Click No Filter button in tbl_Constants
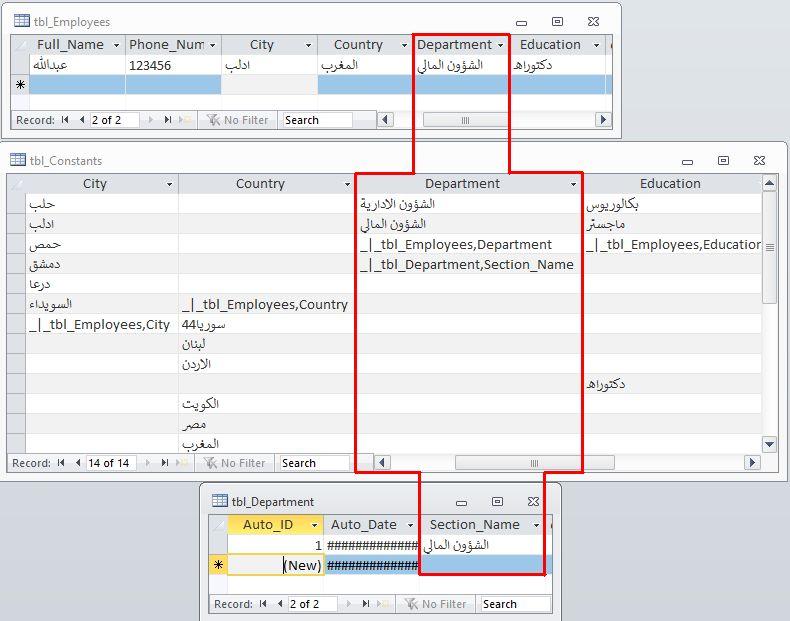Viewport: 790px width, 621px height. 235,463
